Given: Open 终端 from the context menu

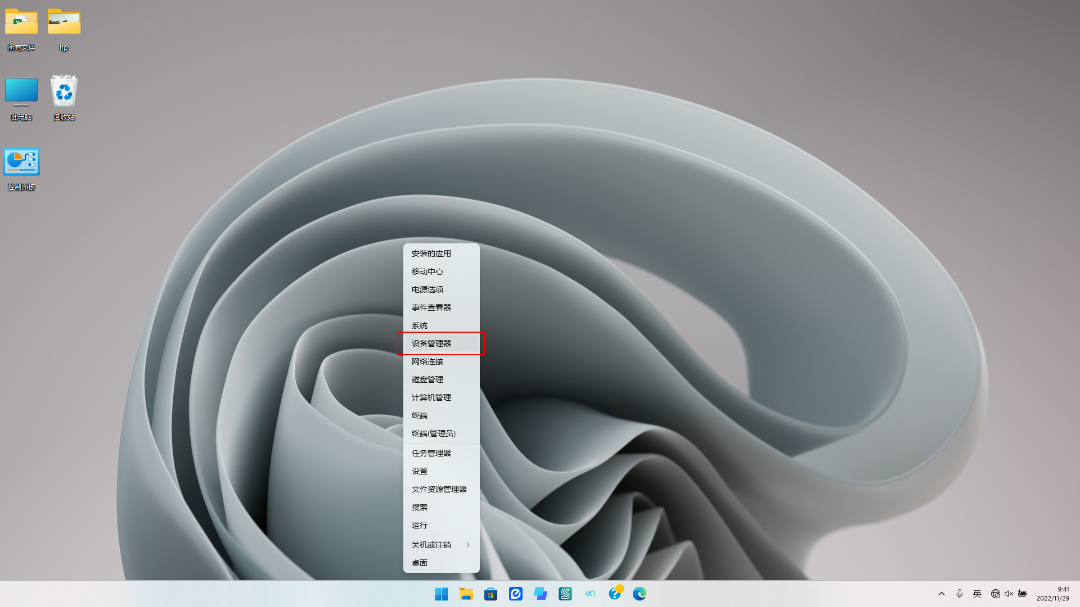Looking at the screenshot, I should (x=441, y=415).
